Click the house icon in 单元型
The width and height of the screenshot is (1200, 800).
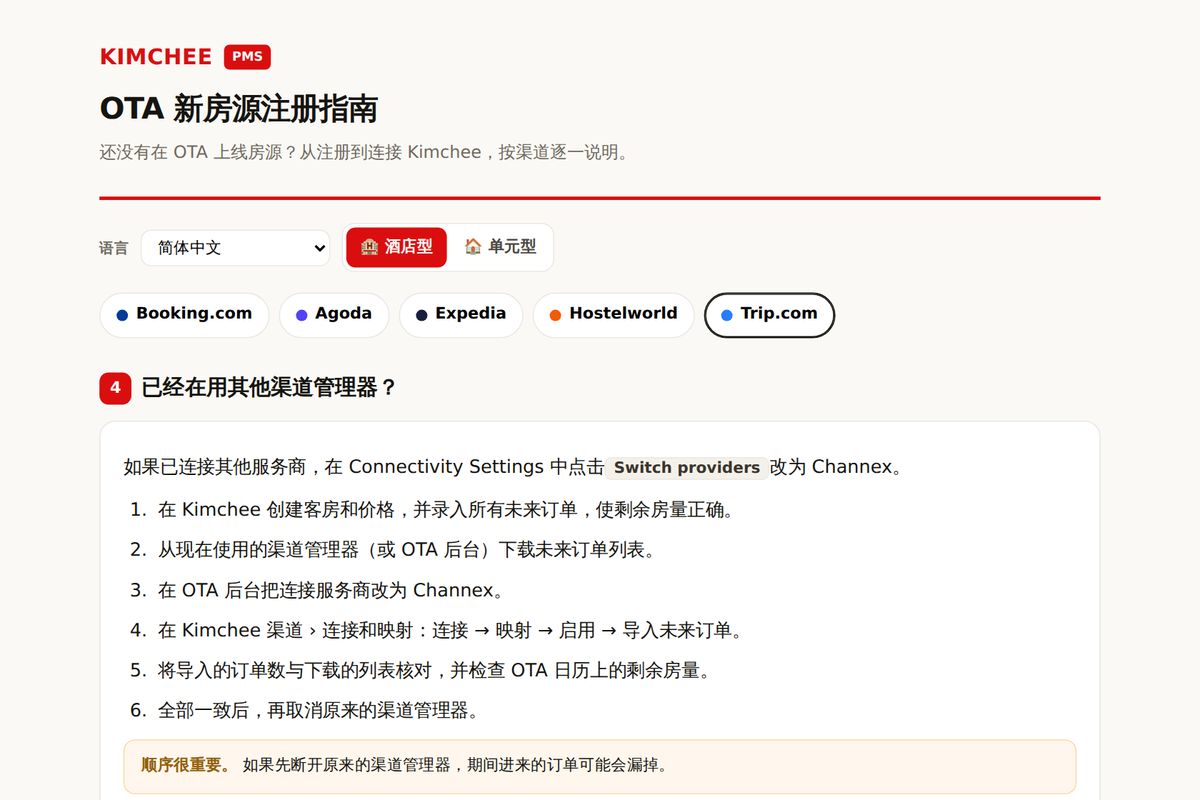[x=473, y=246]
